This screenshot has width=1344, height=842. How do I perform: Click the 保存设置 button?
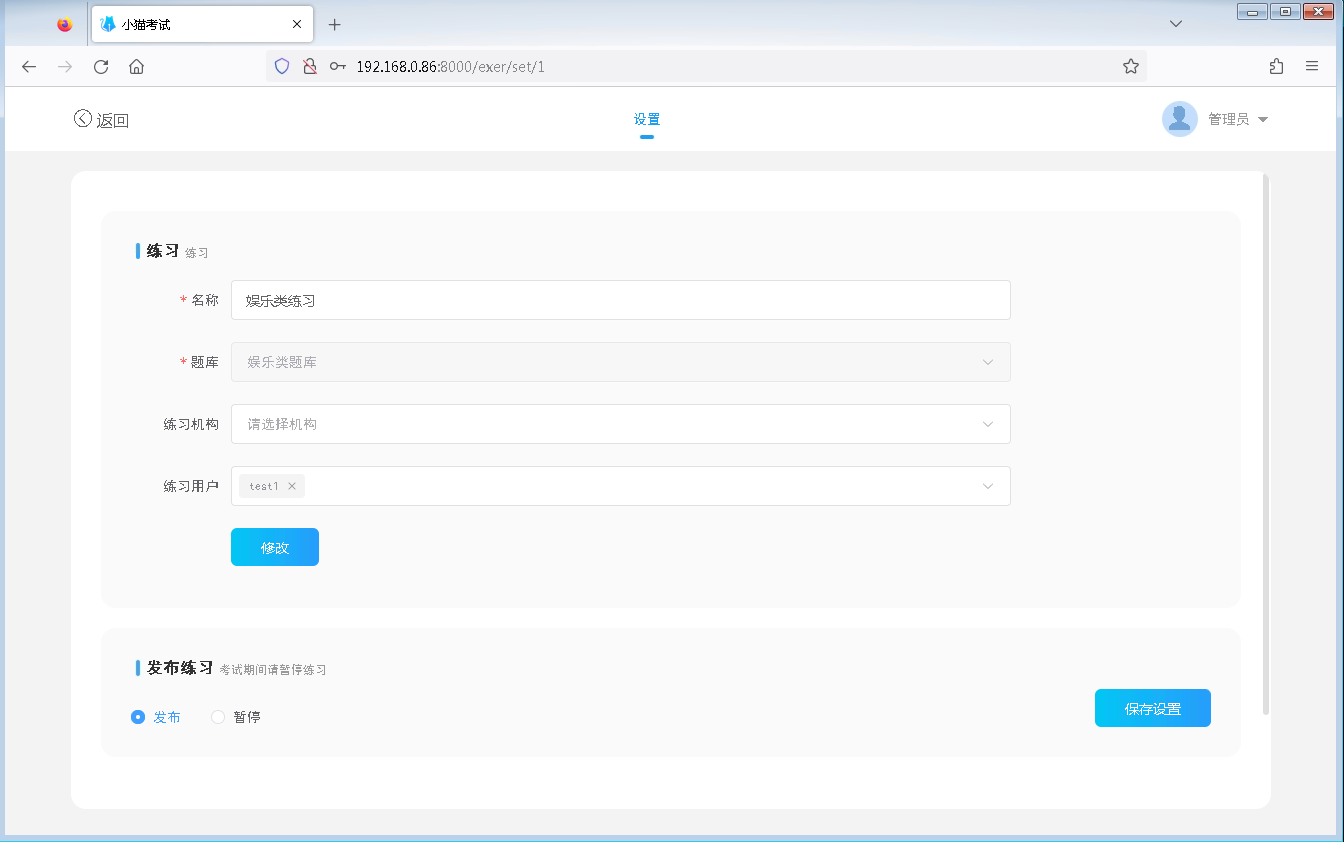click(x=1153, y=708)
